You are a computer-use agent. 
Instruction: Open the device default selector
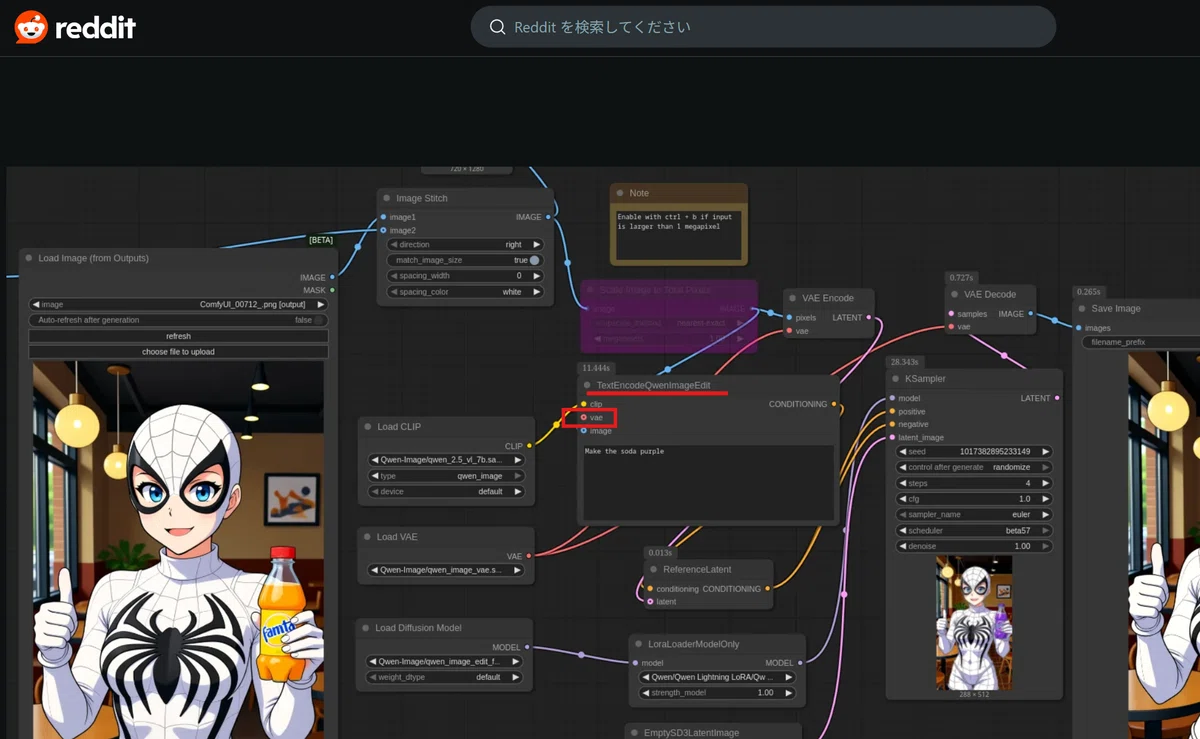pos(446,492)
